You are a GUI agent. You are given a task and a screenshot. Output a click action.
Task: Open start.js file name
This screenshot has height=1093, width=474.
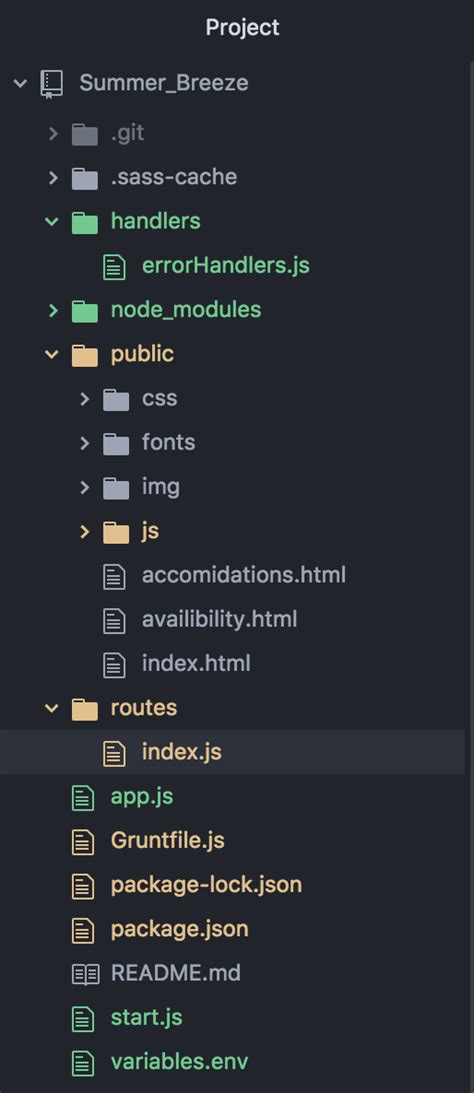146,1018
